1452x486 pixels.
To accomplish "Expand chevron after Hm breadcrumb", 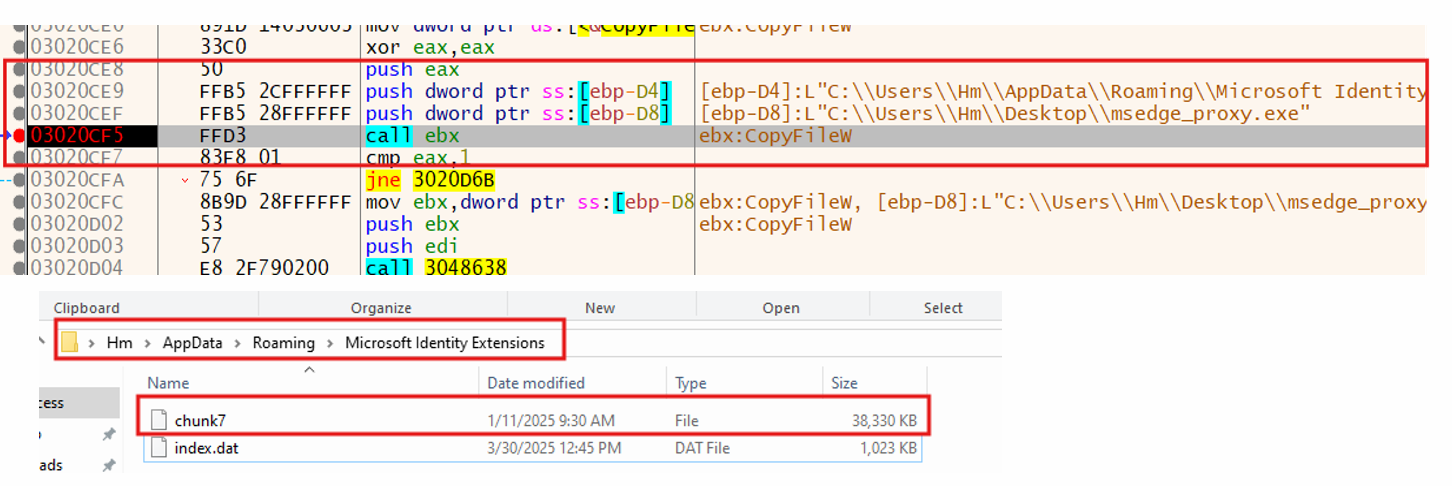I will (149, 343).
